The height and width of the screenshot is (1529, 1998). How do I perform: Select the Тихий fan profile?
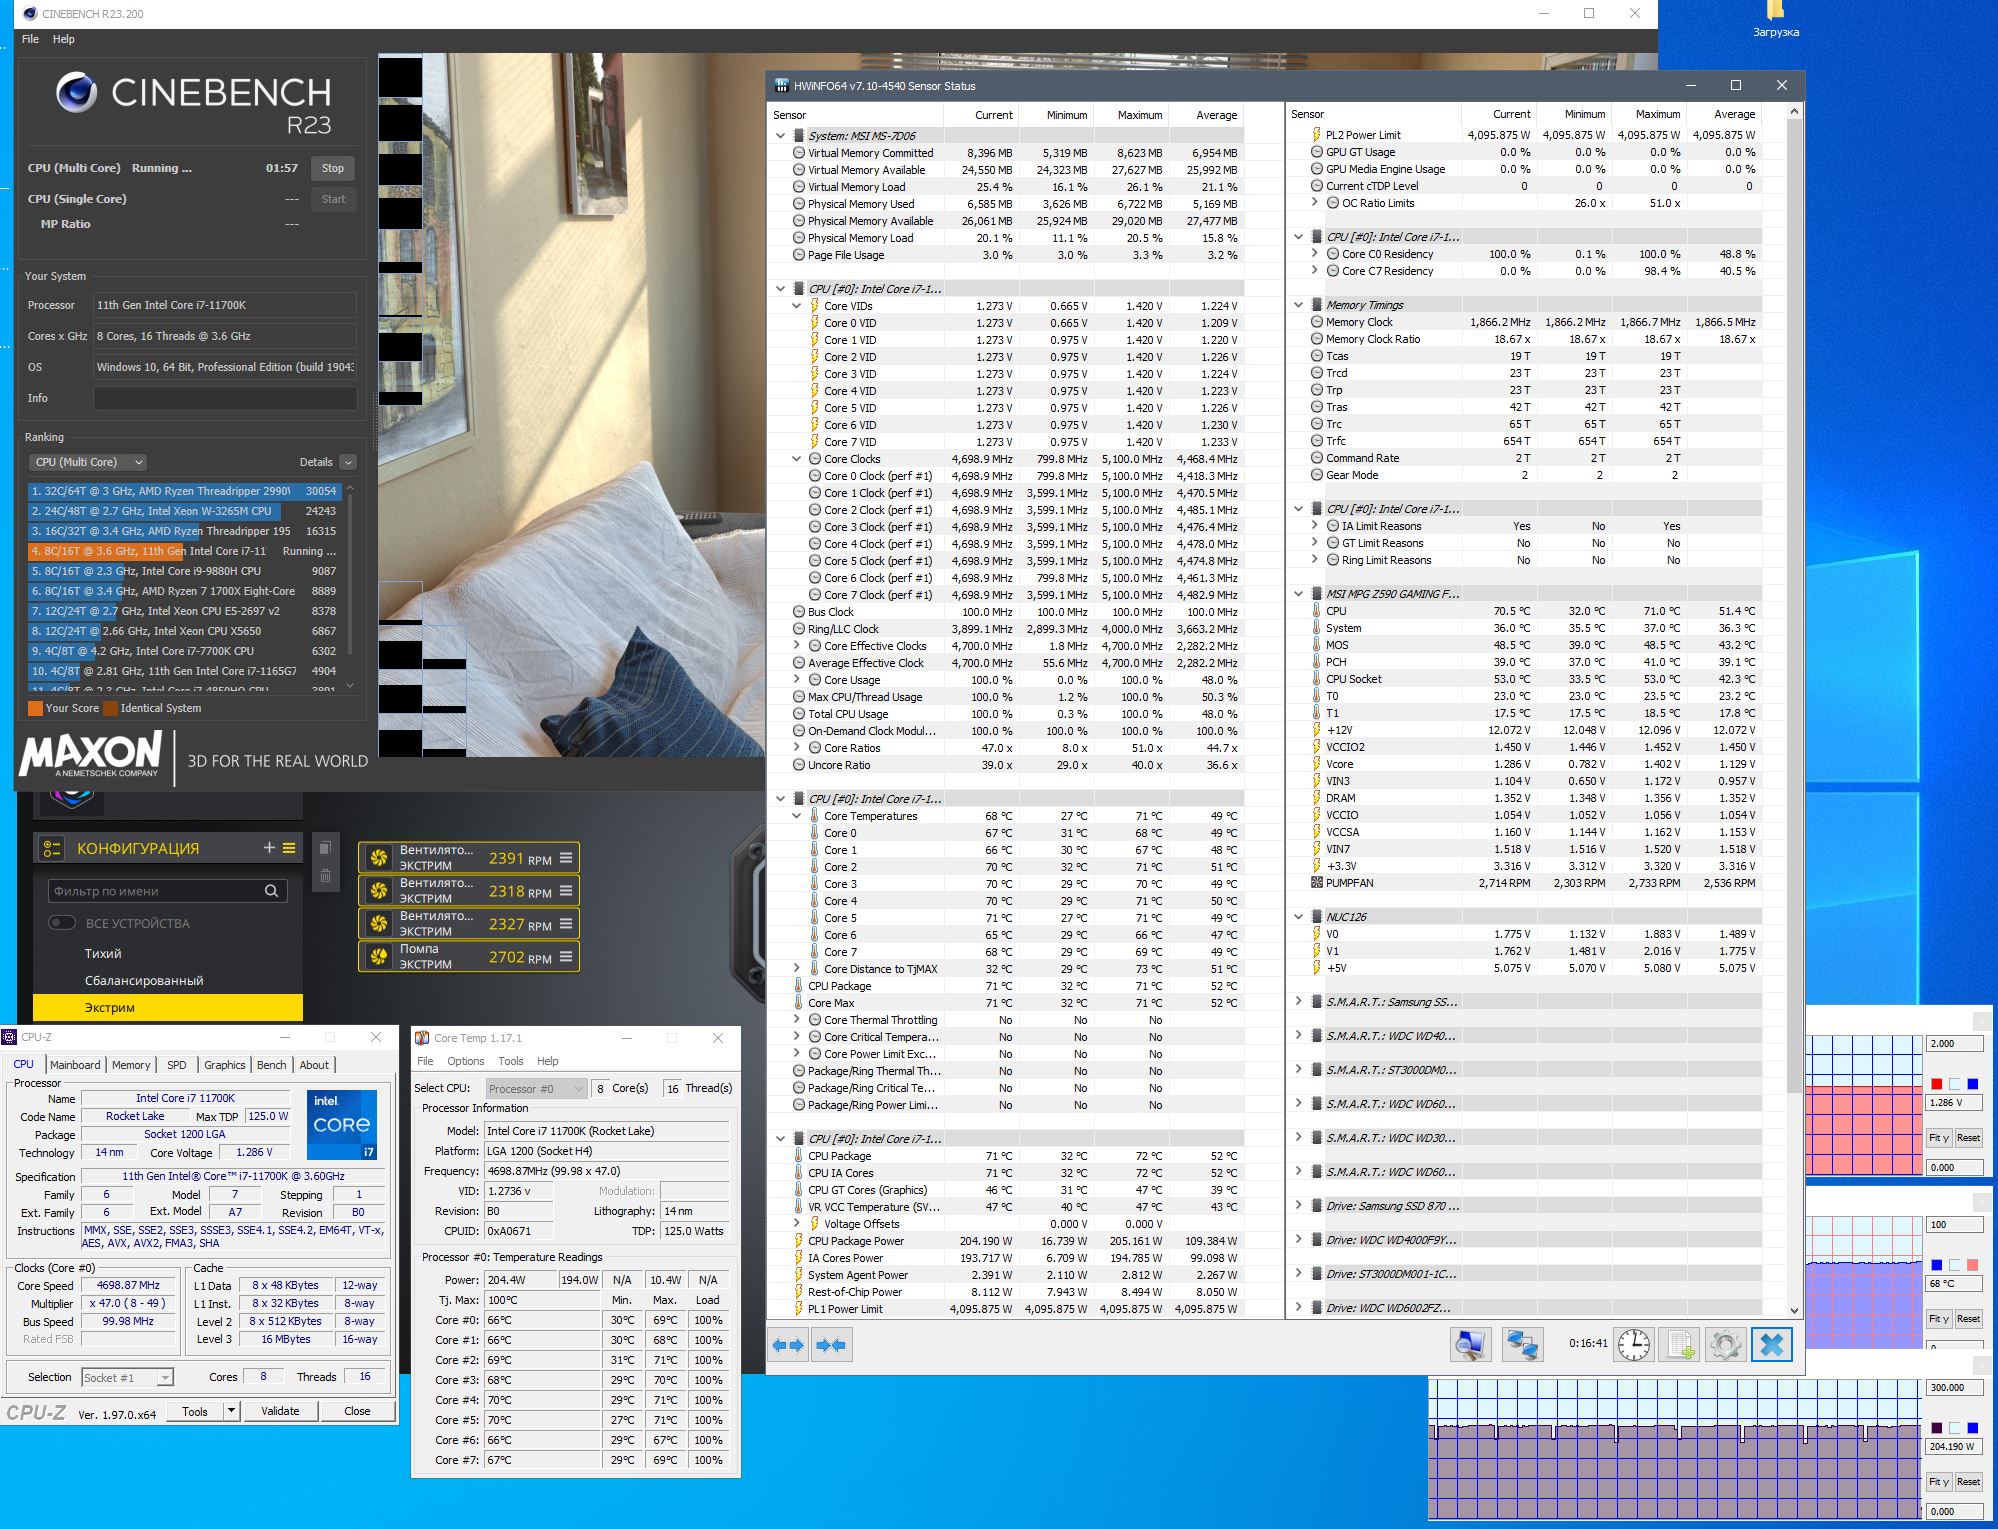pos(103,953)
